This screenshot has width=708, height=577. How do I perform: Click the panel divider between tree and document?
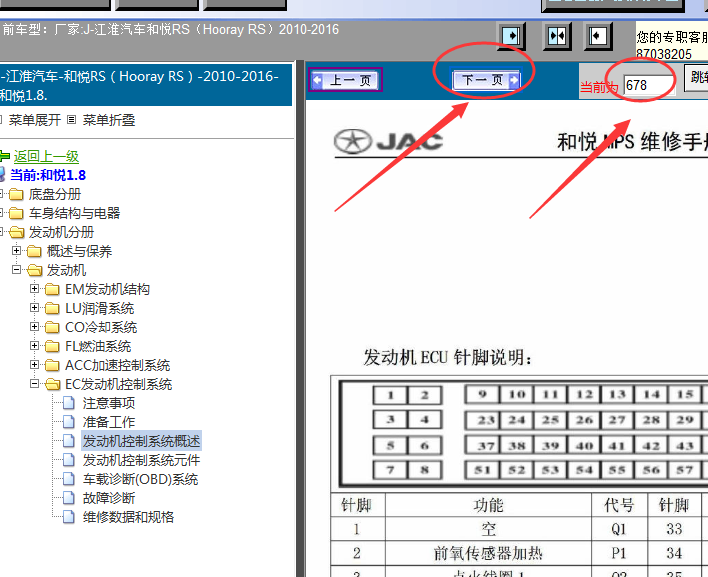click(x=300, y=318)
